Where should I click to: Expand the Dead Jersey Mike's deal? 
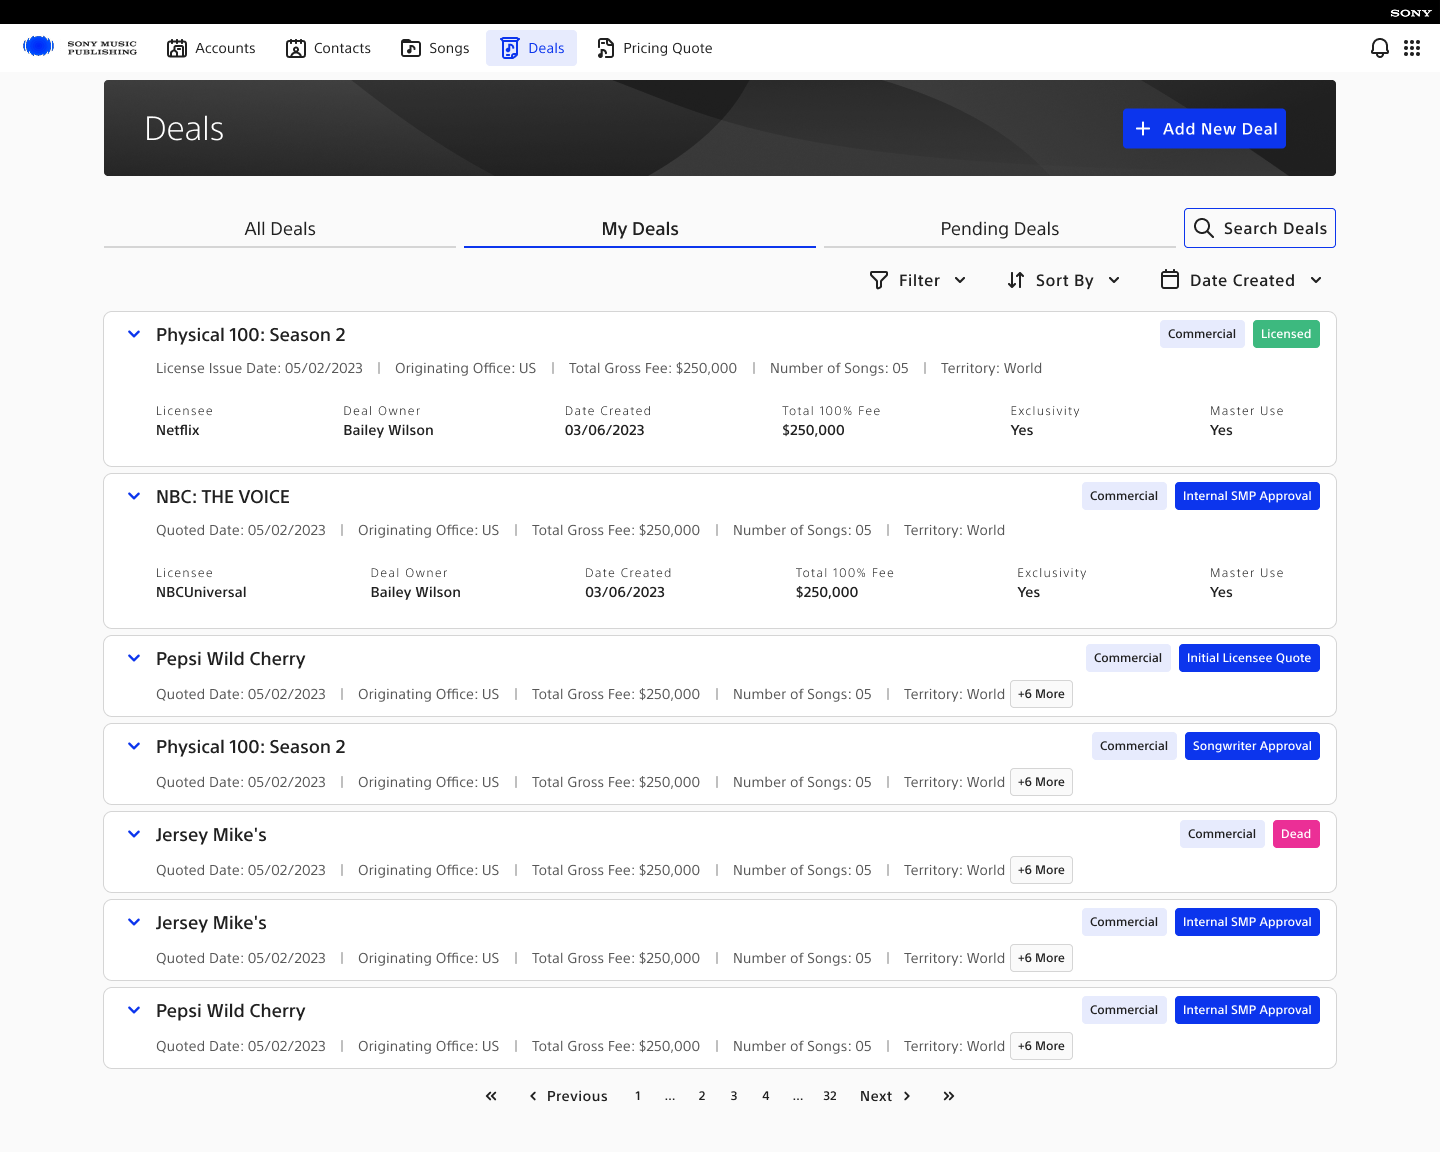(134, 834)
